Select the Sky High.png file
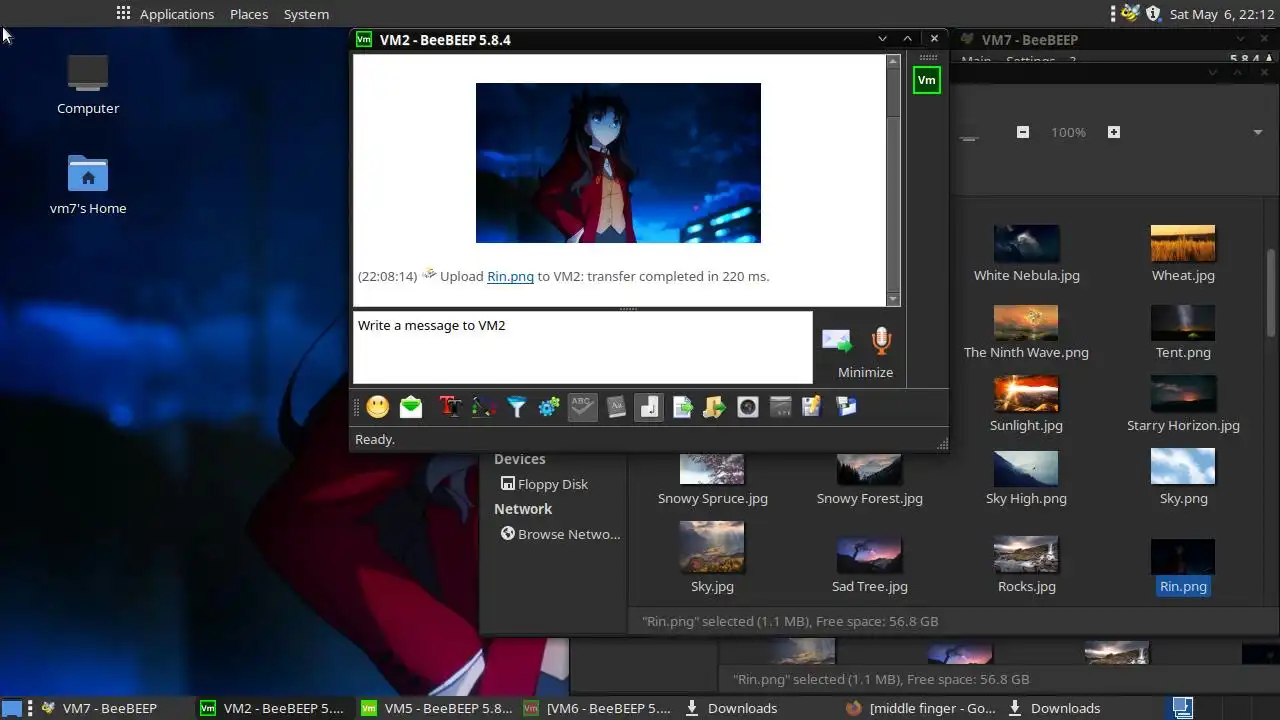The width and height of the screenshot is (1280, 720). [x=1026, y=480]
